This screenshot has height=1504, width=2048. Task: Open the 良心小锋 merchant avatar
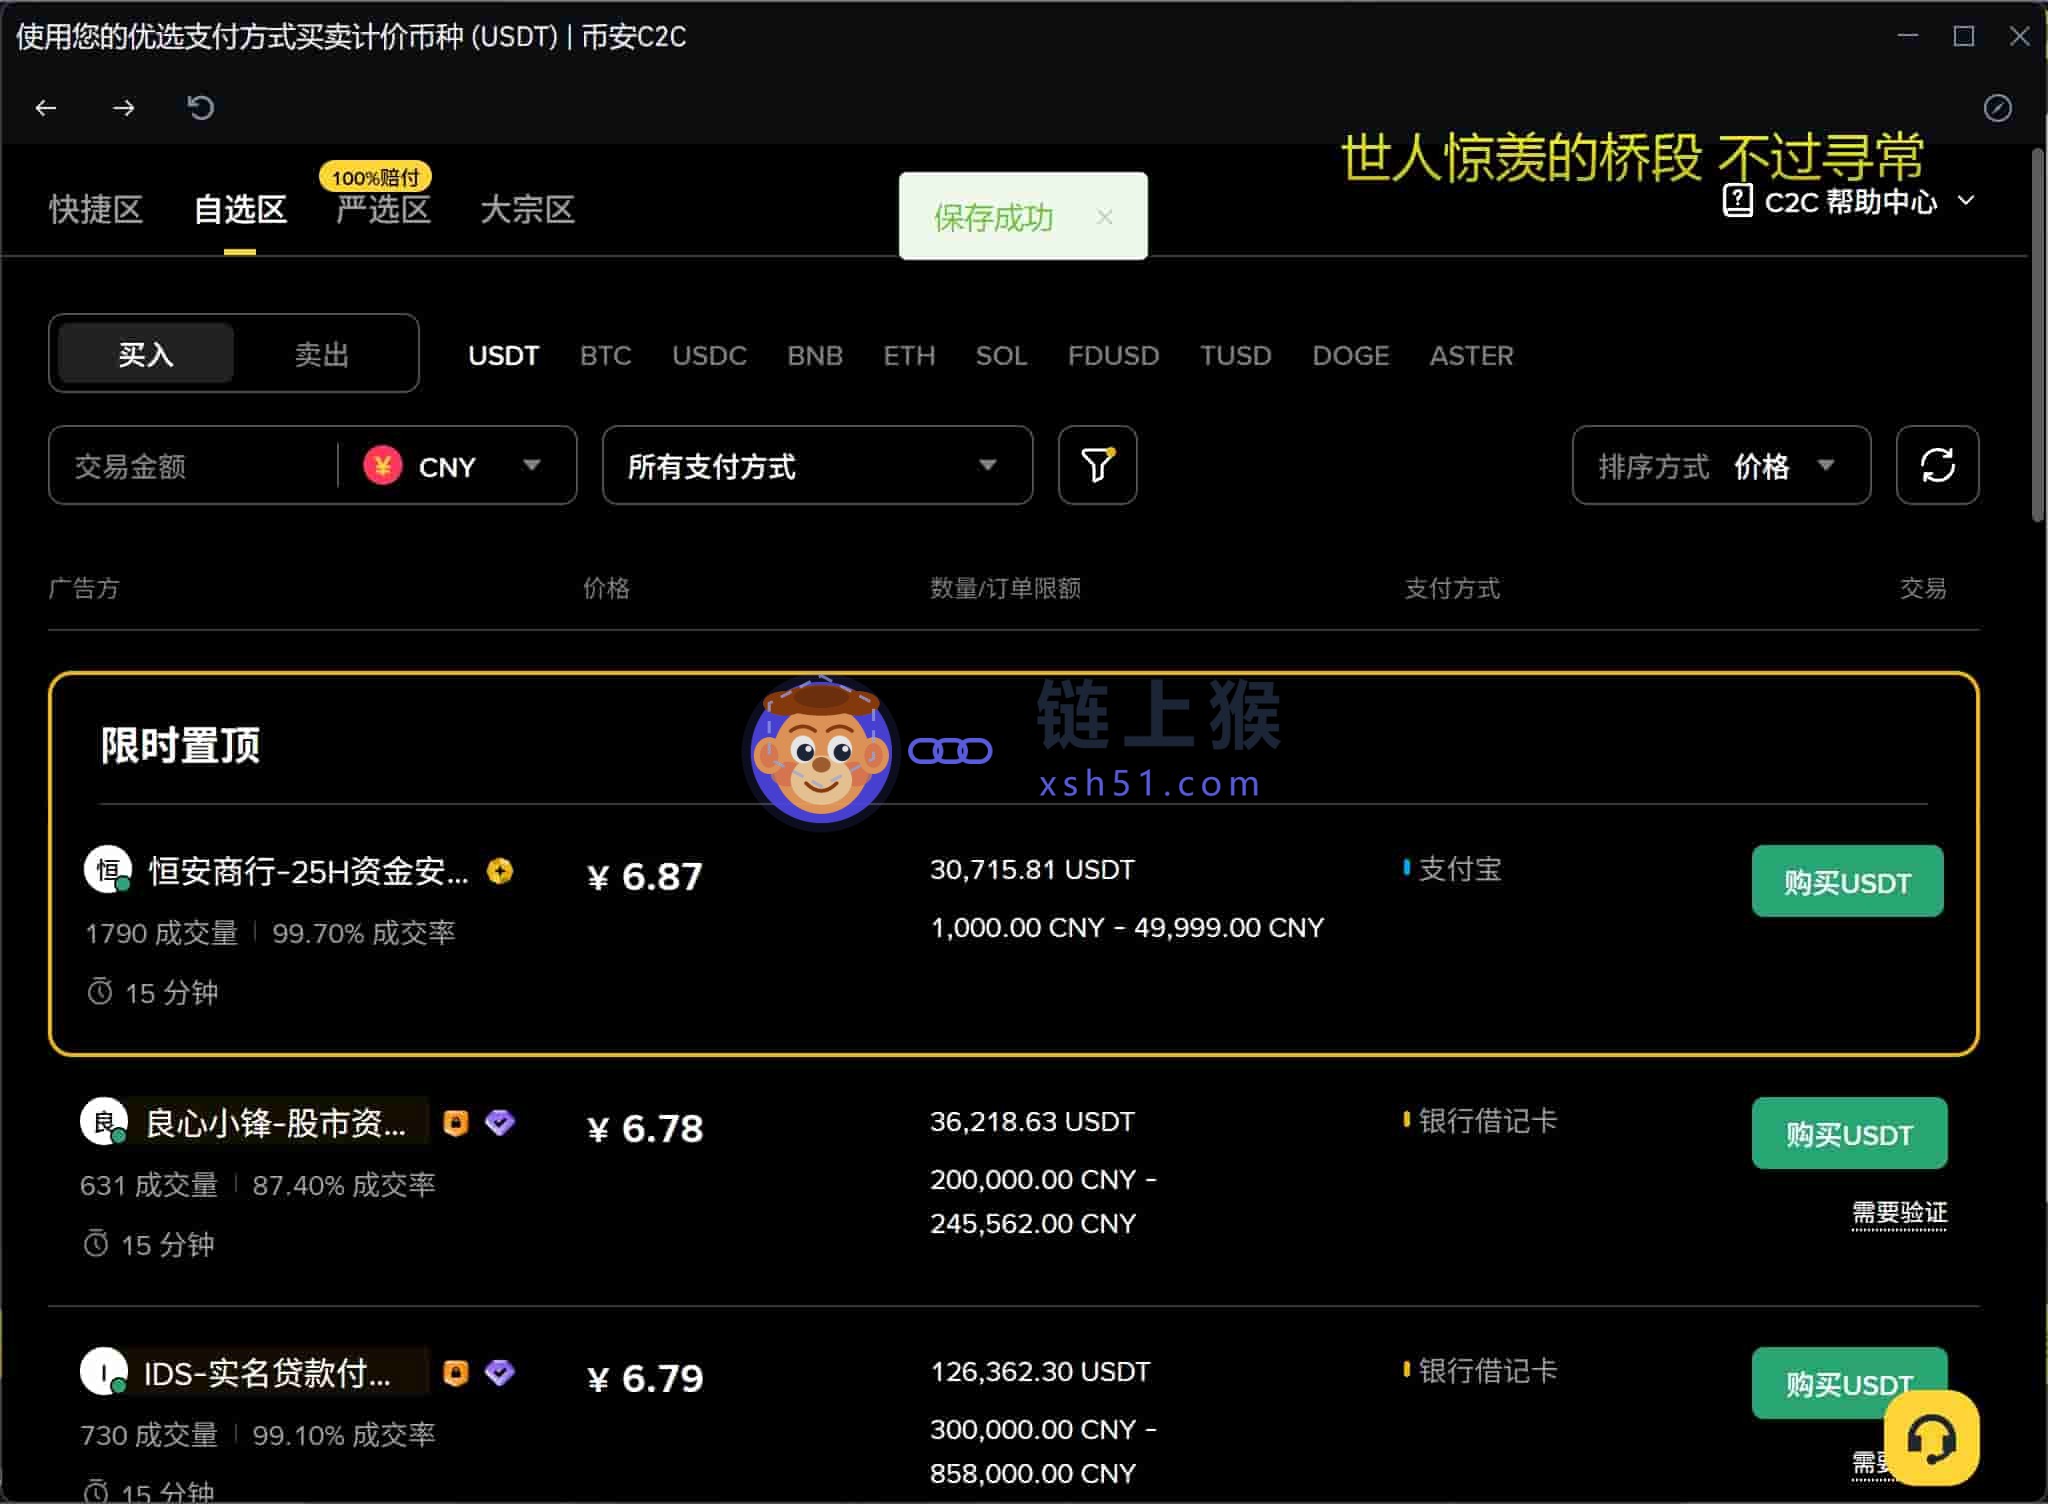pos(103,1121)
